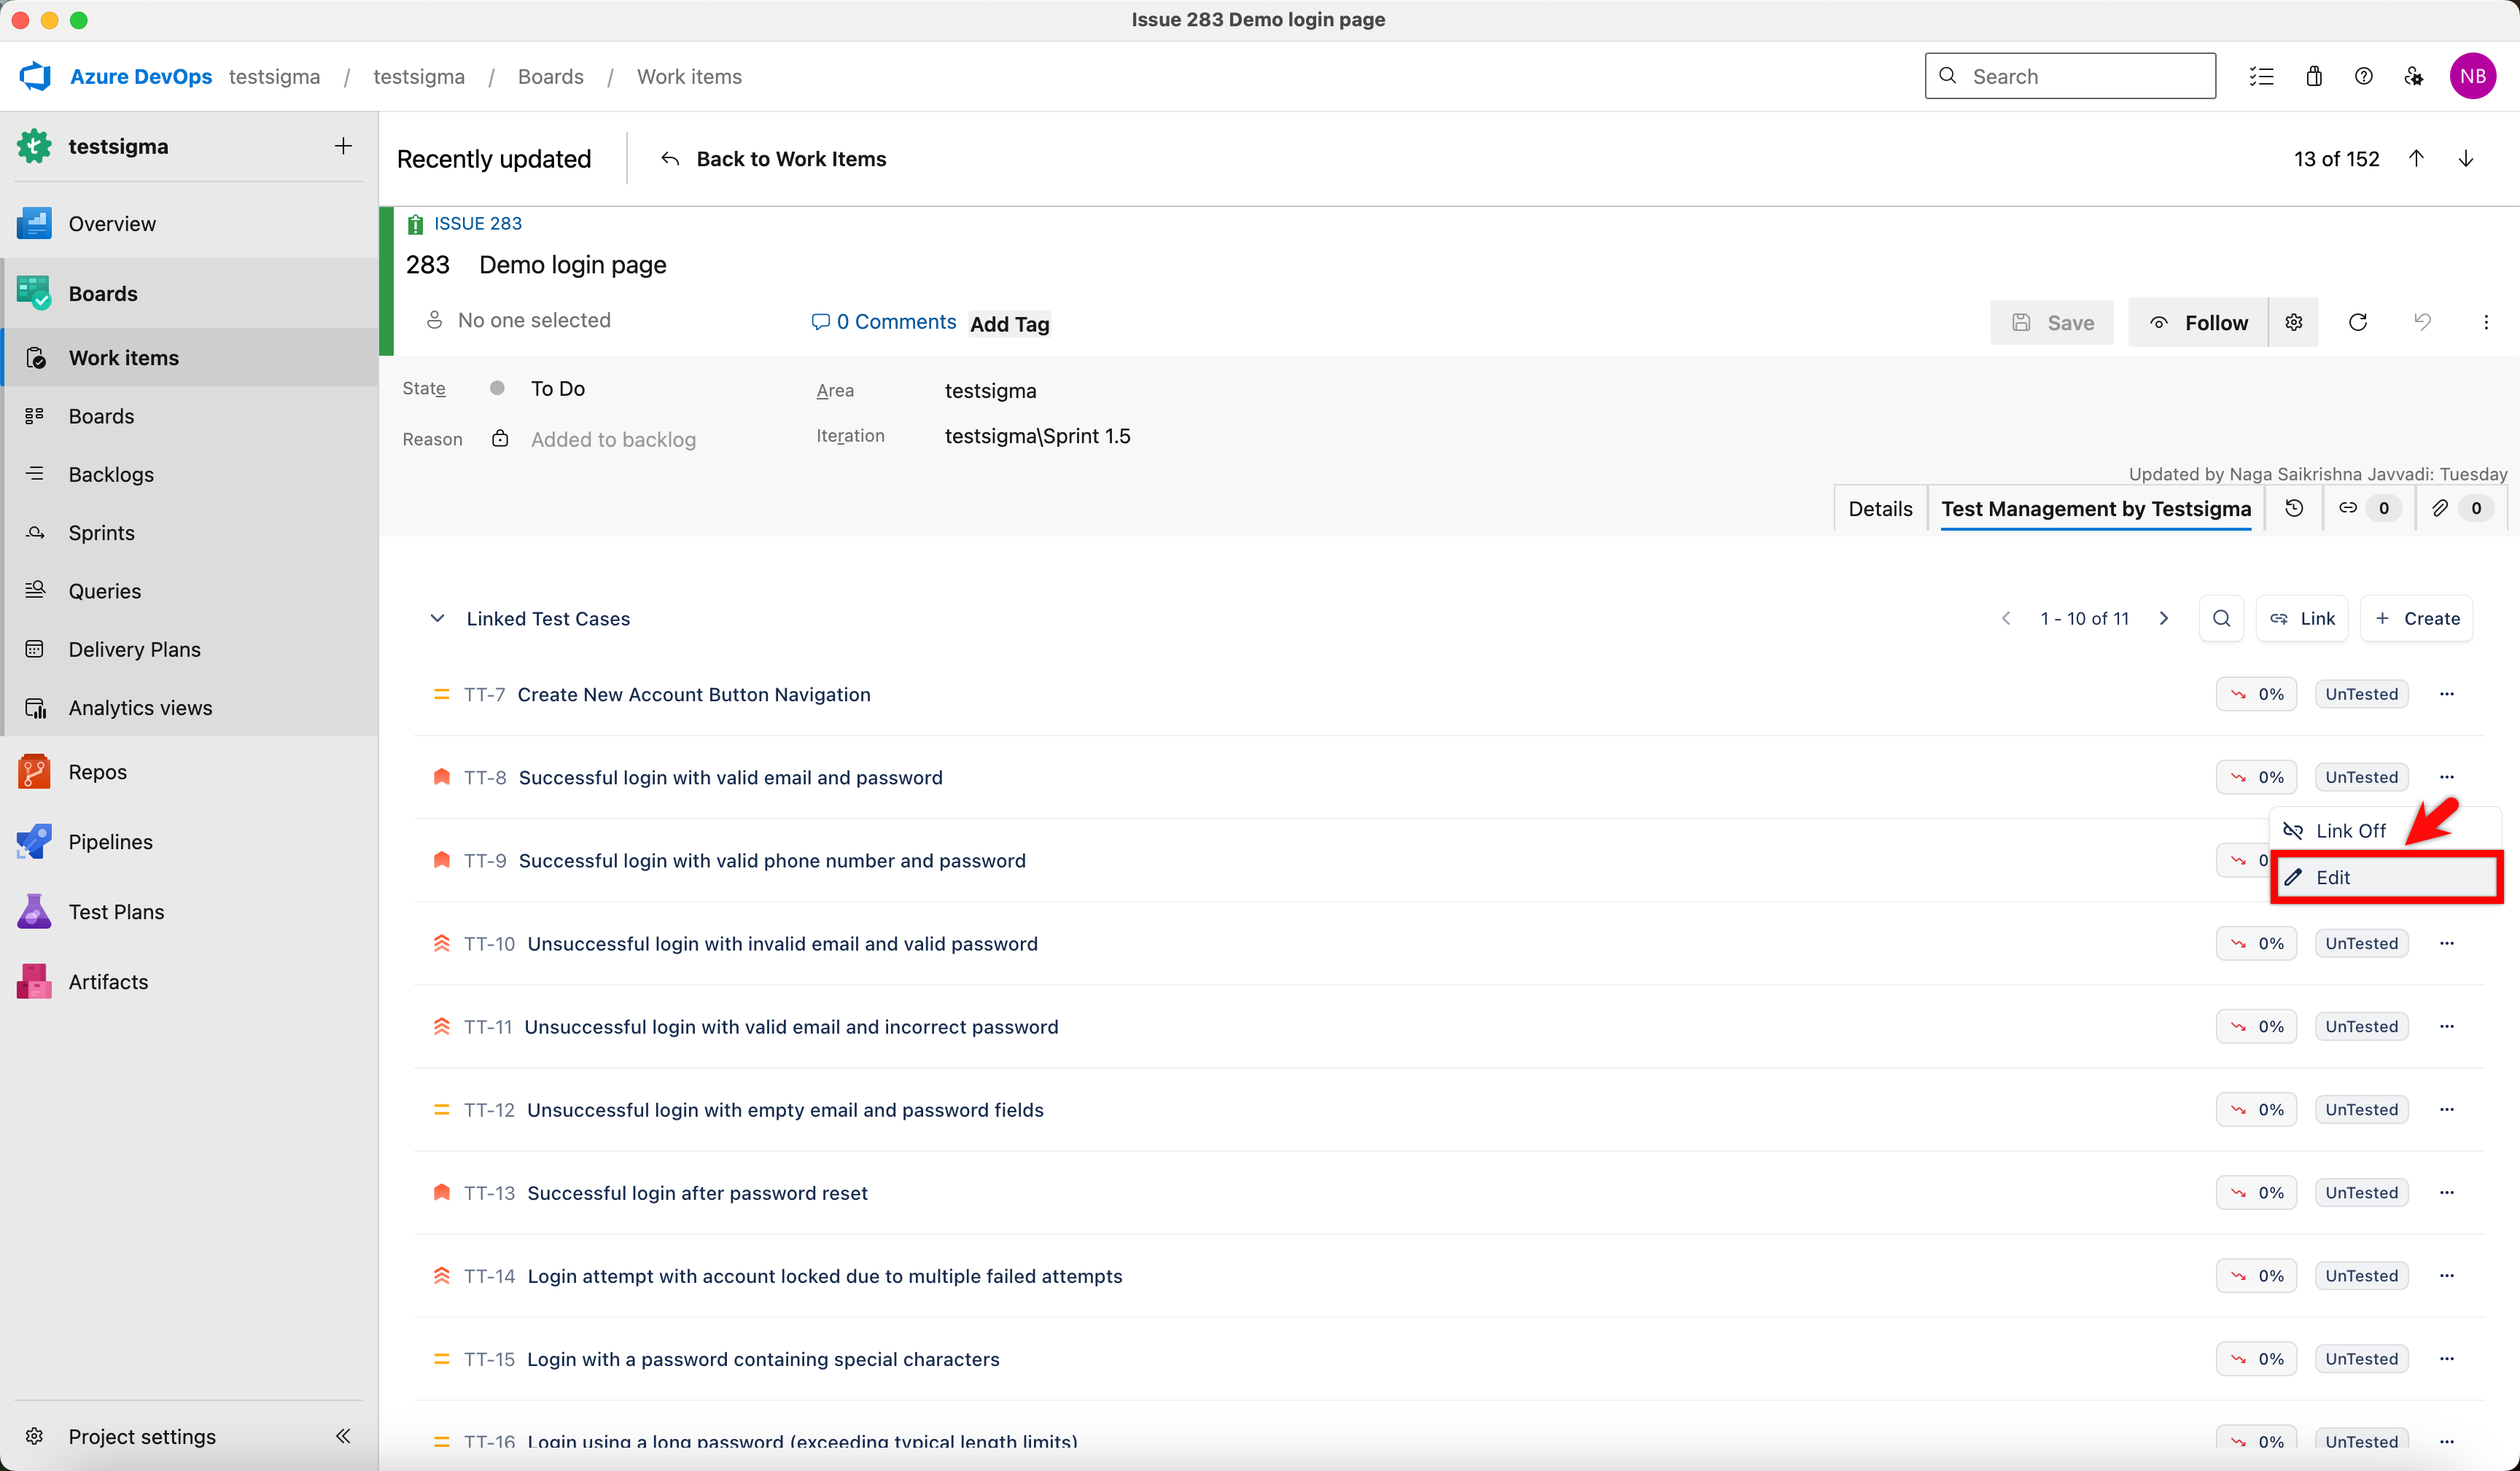Open the attachments tab with paperclip icon
2520x1471 pixels.
[x=2440, y=508]
